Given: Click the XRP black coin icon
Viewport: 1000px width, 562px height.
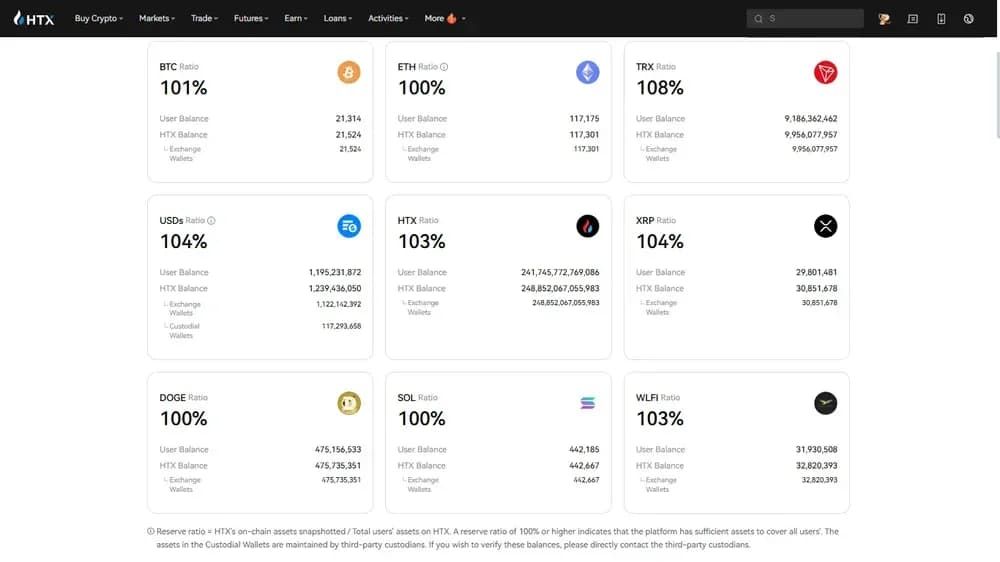Looking at the screenshot, I should tap(825, 226).
